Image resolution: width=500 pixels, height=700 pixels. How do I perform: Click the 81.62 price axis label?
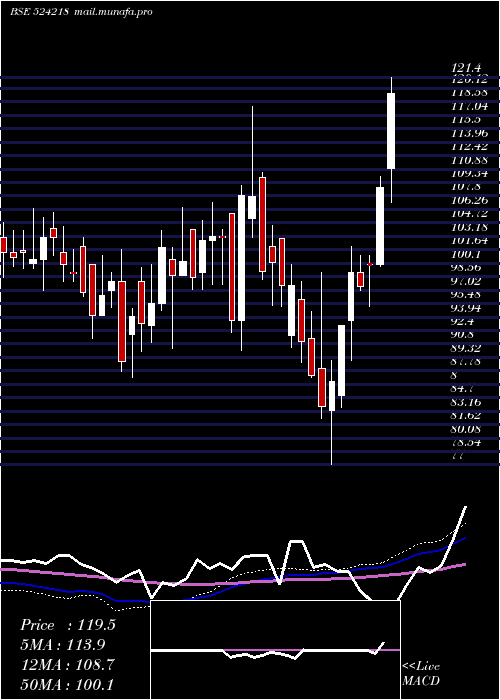coord(466,415)
